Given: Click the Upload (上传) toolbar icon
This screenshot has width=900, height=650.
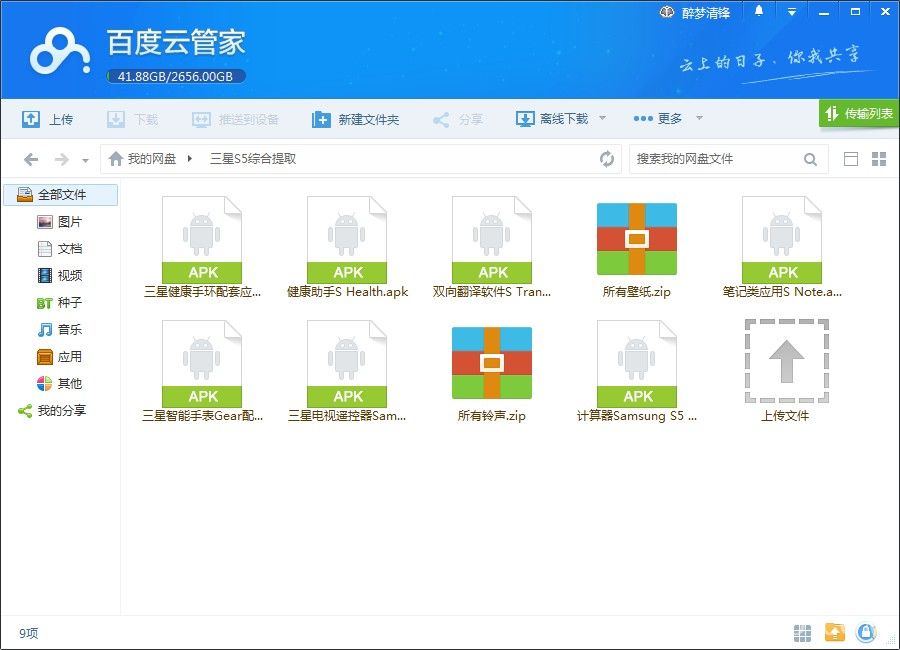Looking at the screenshot, I should pyautogui.click(x=30, y=119).
